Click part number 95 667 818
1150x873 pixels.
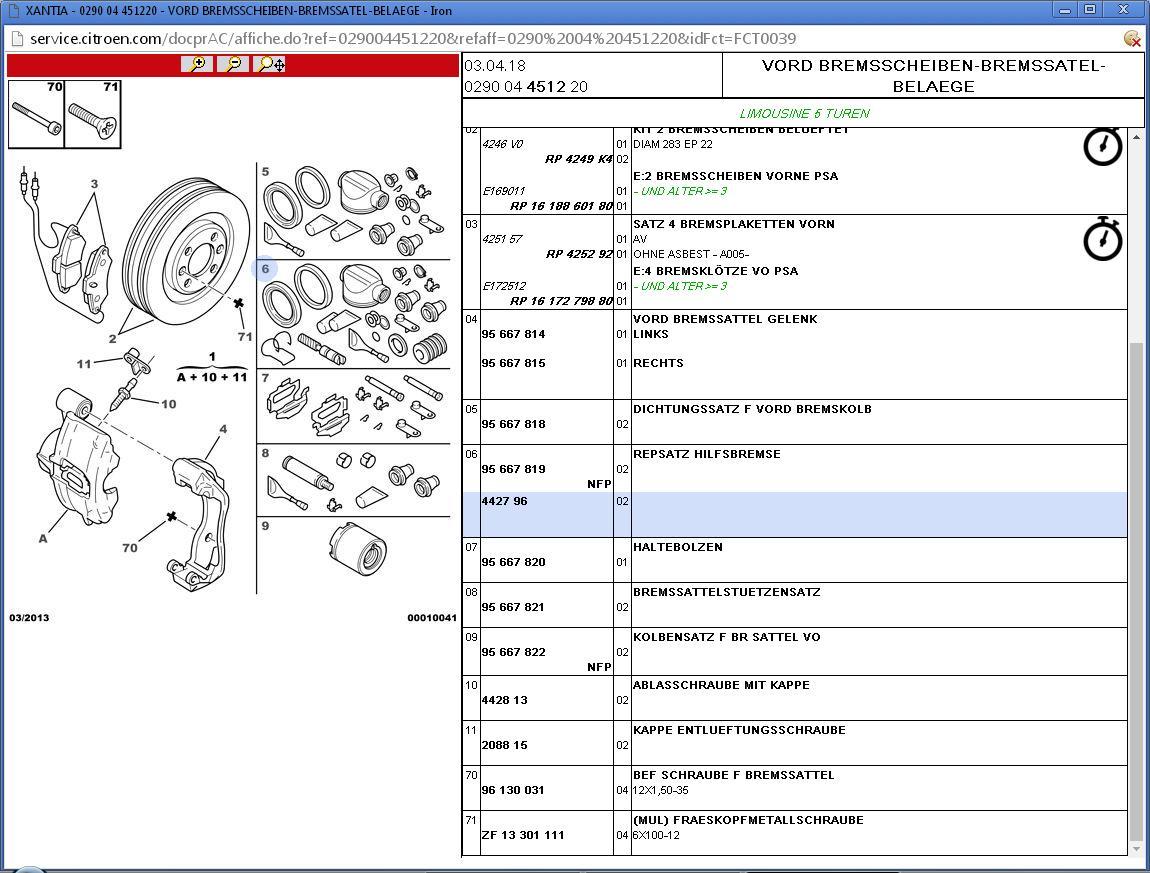(513, 424)
